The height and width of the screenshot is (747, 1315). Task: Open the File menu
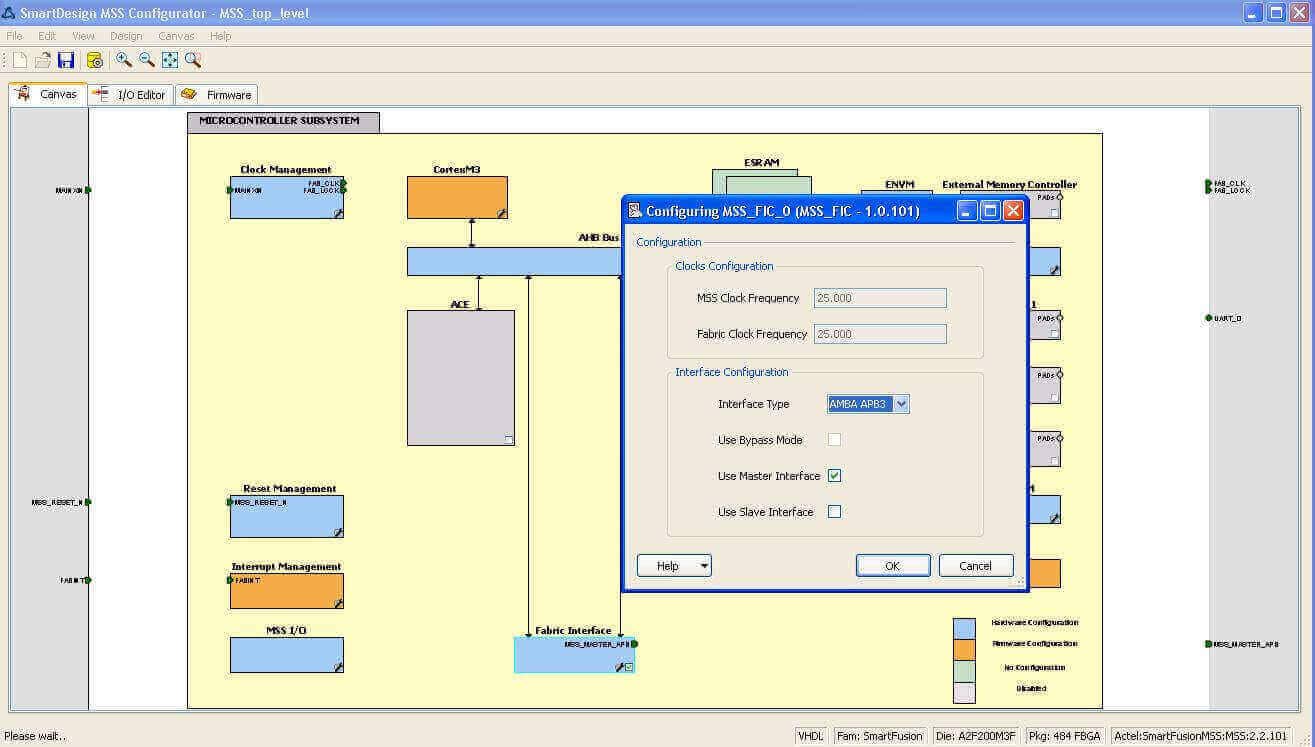(x=15, y=36)
